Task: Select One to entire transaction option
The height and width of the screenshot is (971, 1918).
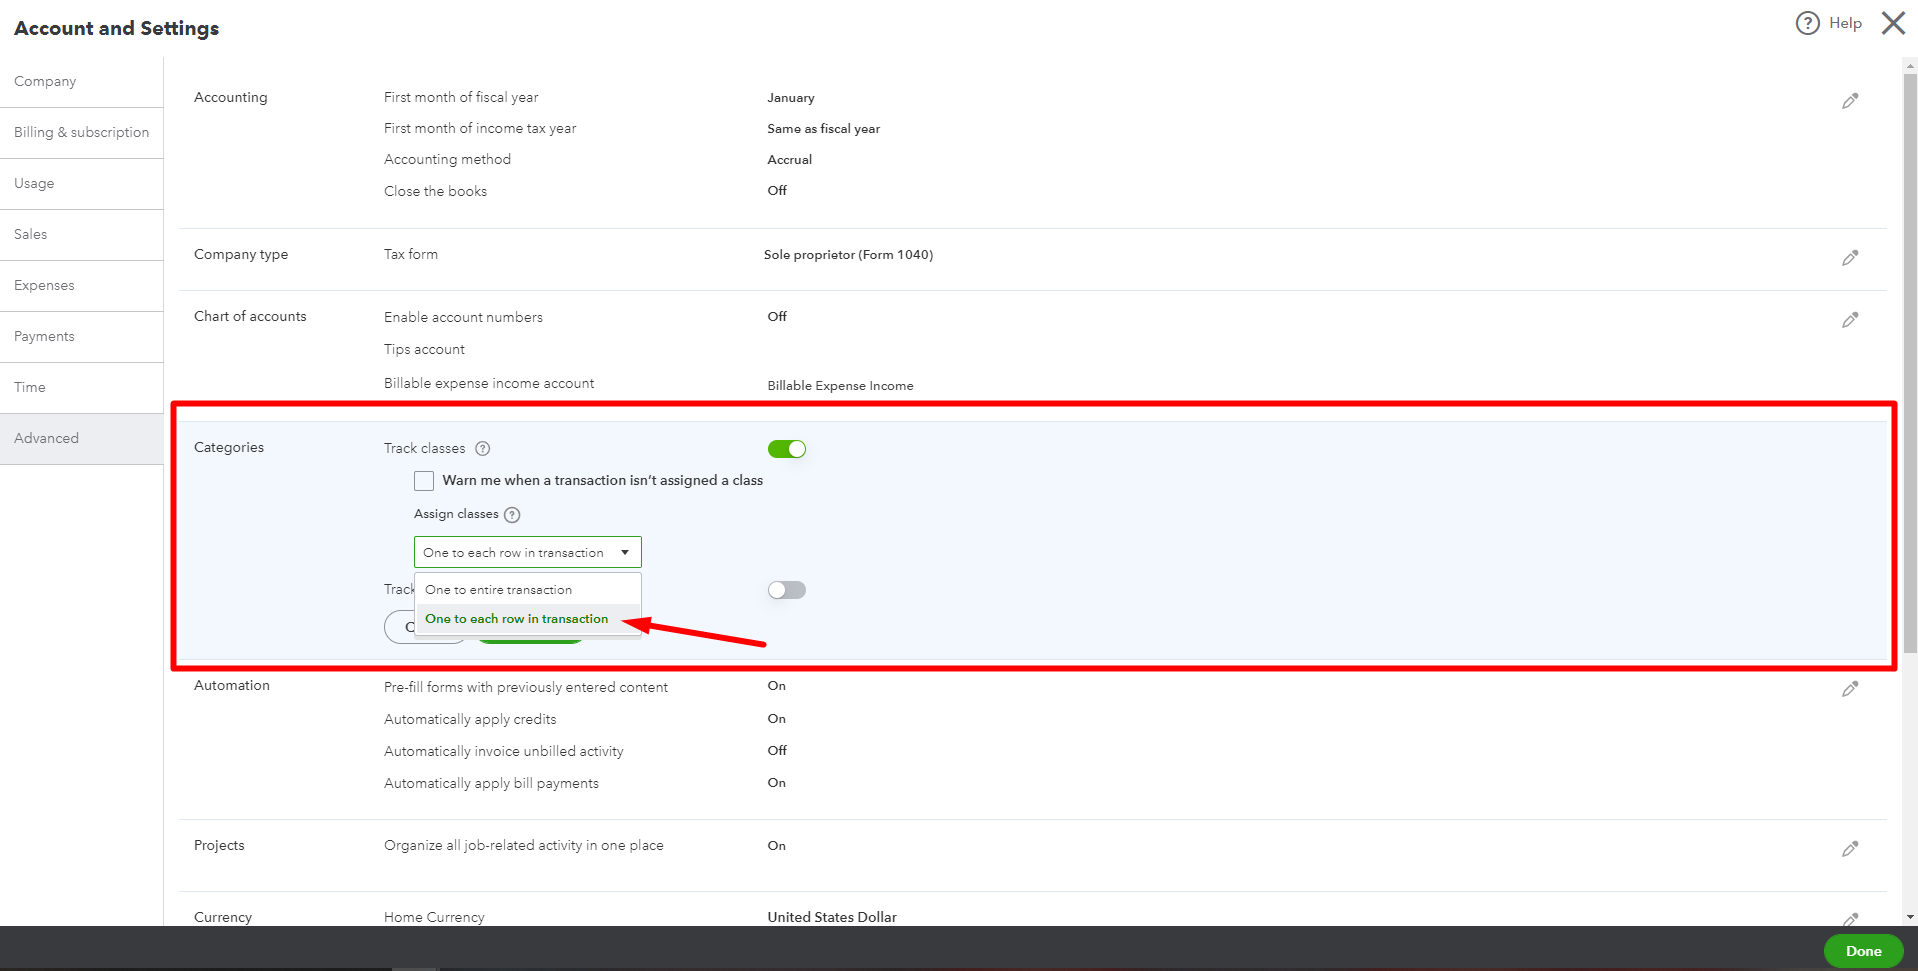Action: click(x=498, y=589)
